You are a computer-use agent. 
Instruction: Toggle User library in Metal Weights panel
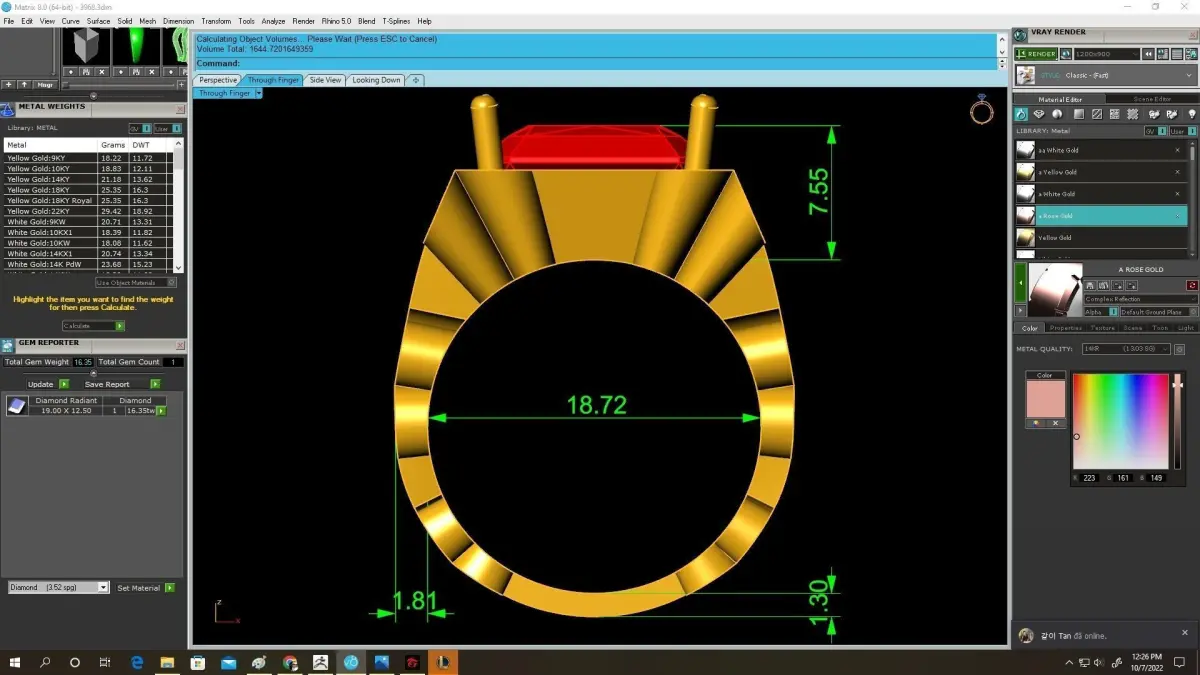coord(169,128)
